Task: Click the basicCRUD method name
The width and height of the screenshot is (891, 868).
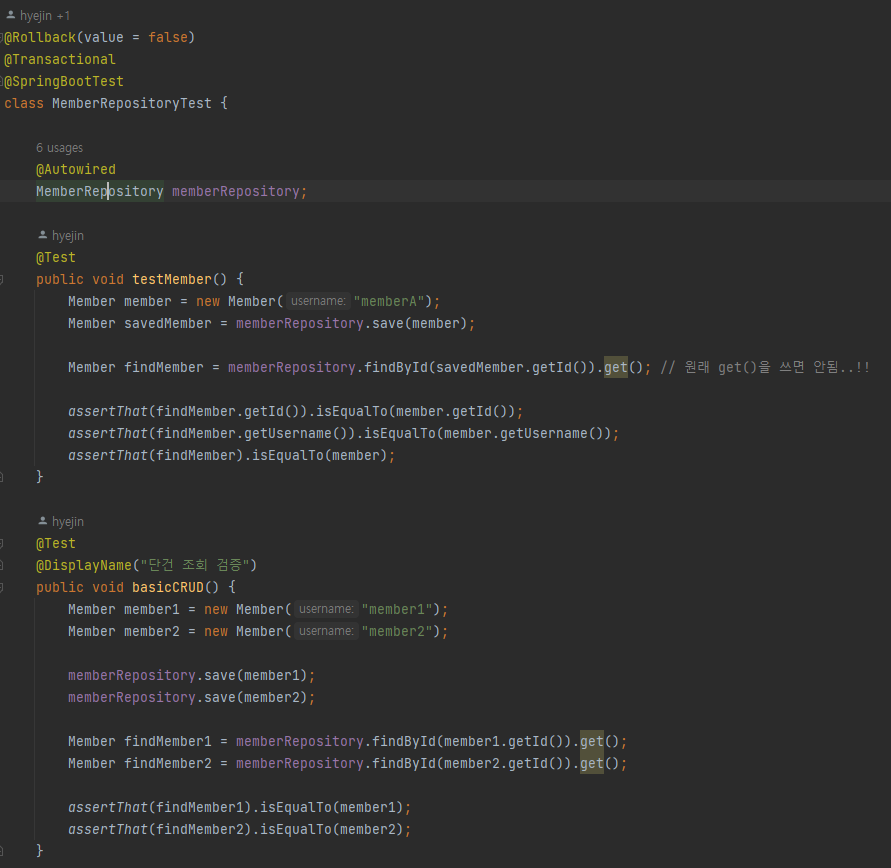Action: 168,587
